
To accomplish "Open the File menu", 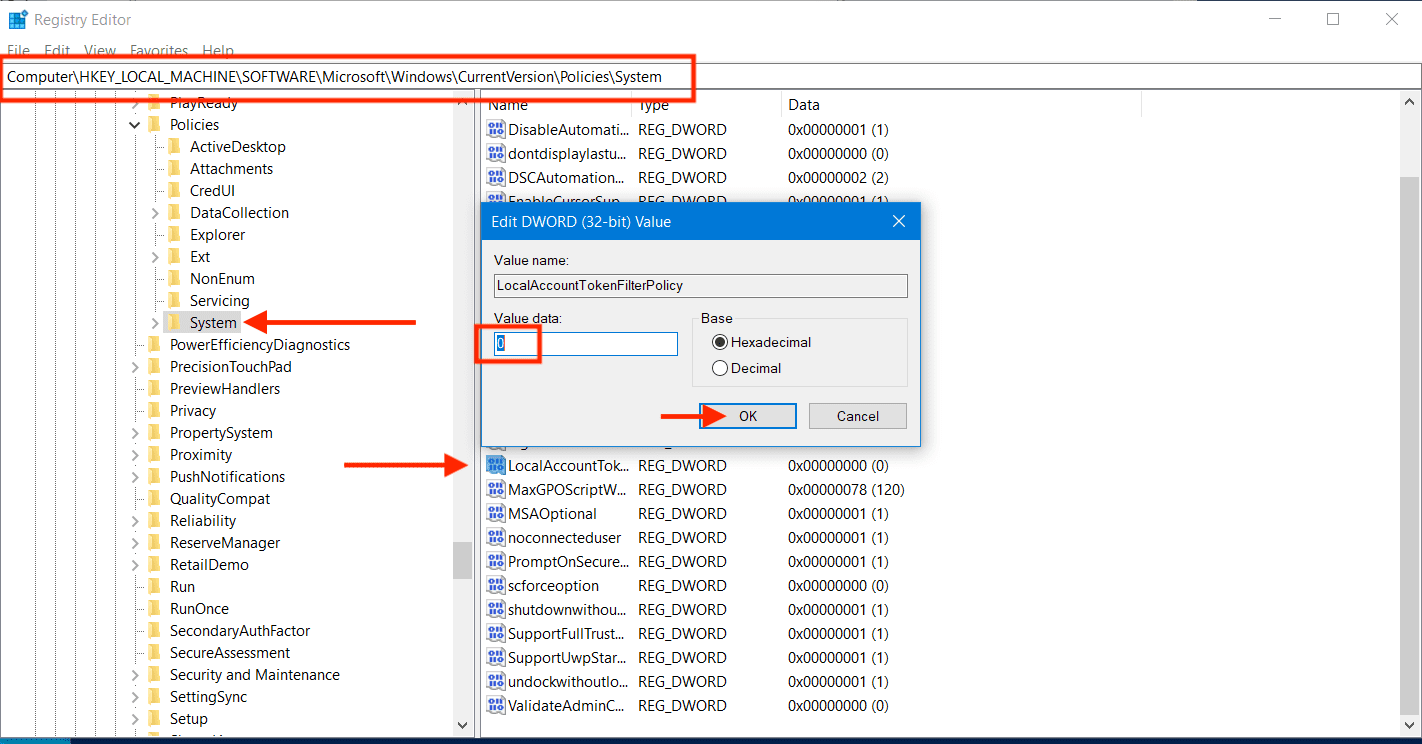I will pyautogui.click(x=19, y=50).
